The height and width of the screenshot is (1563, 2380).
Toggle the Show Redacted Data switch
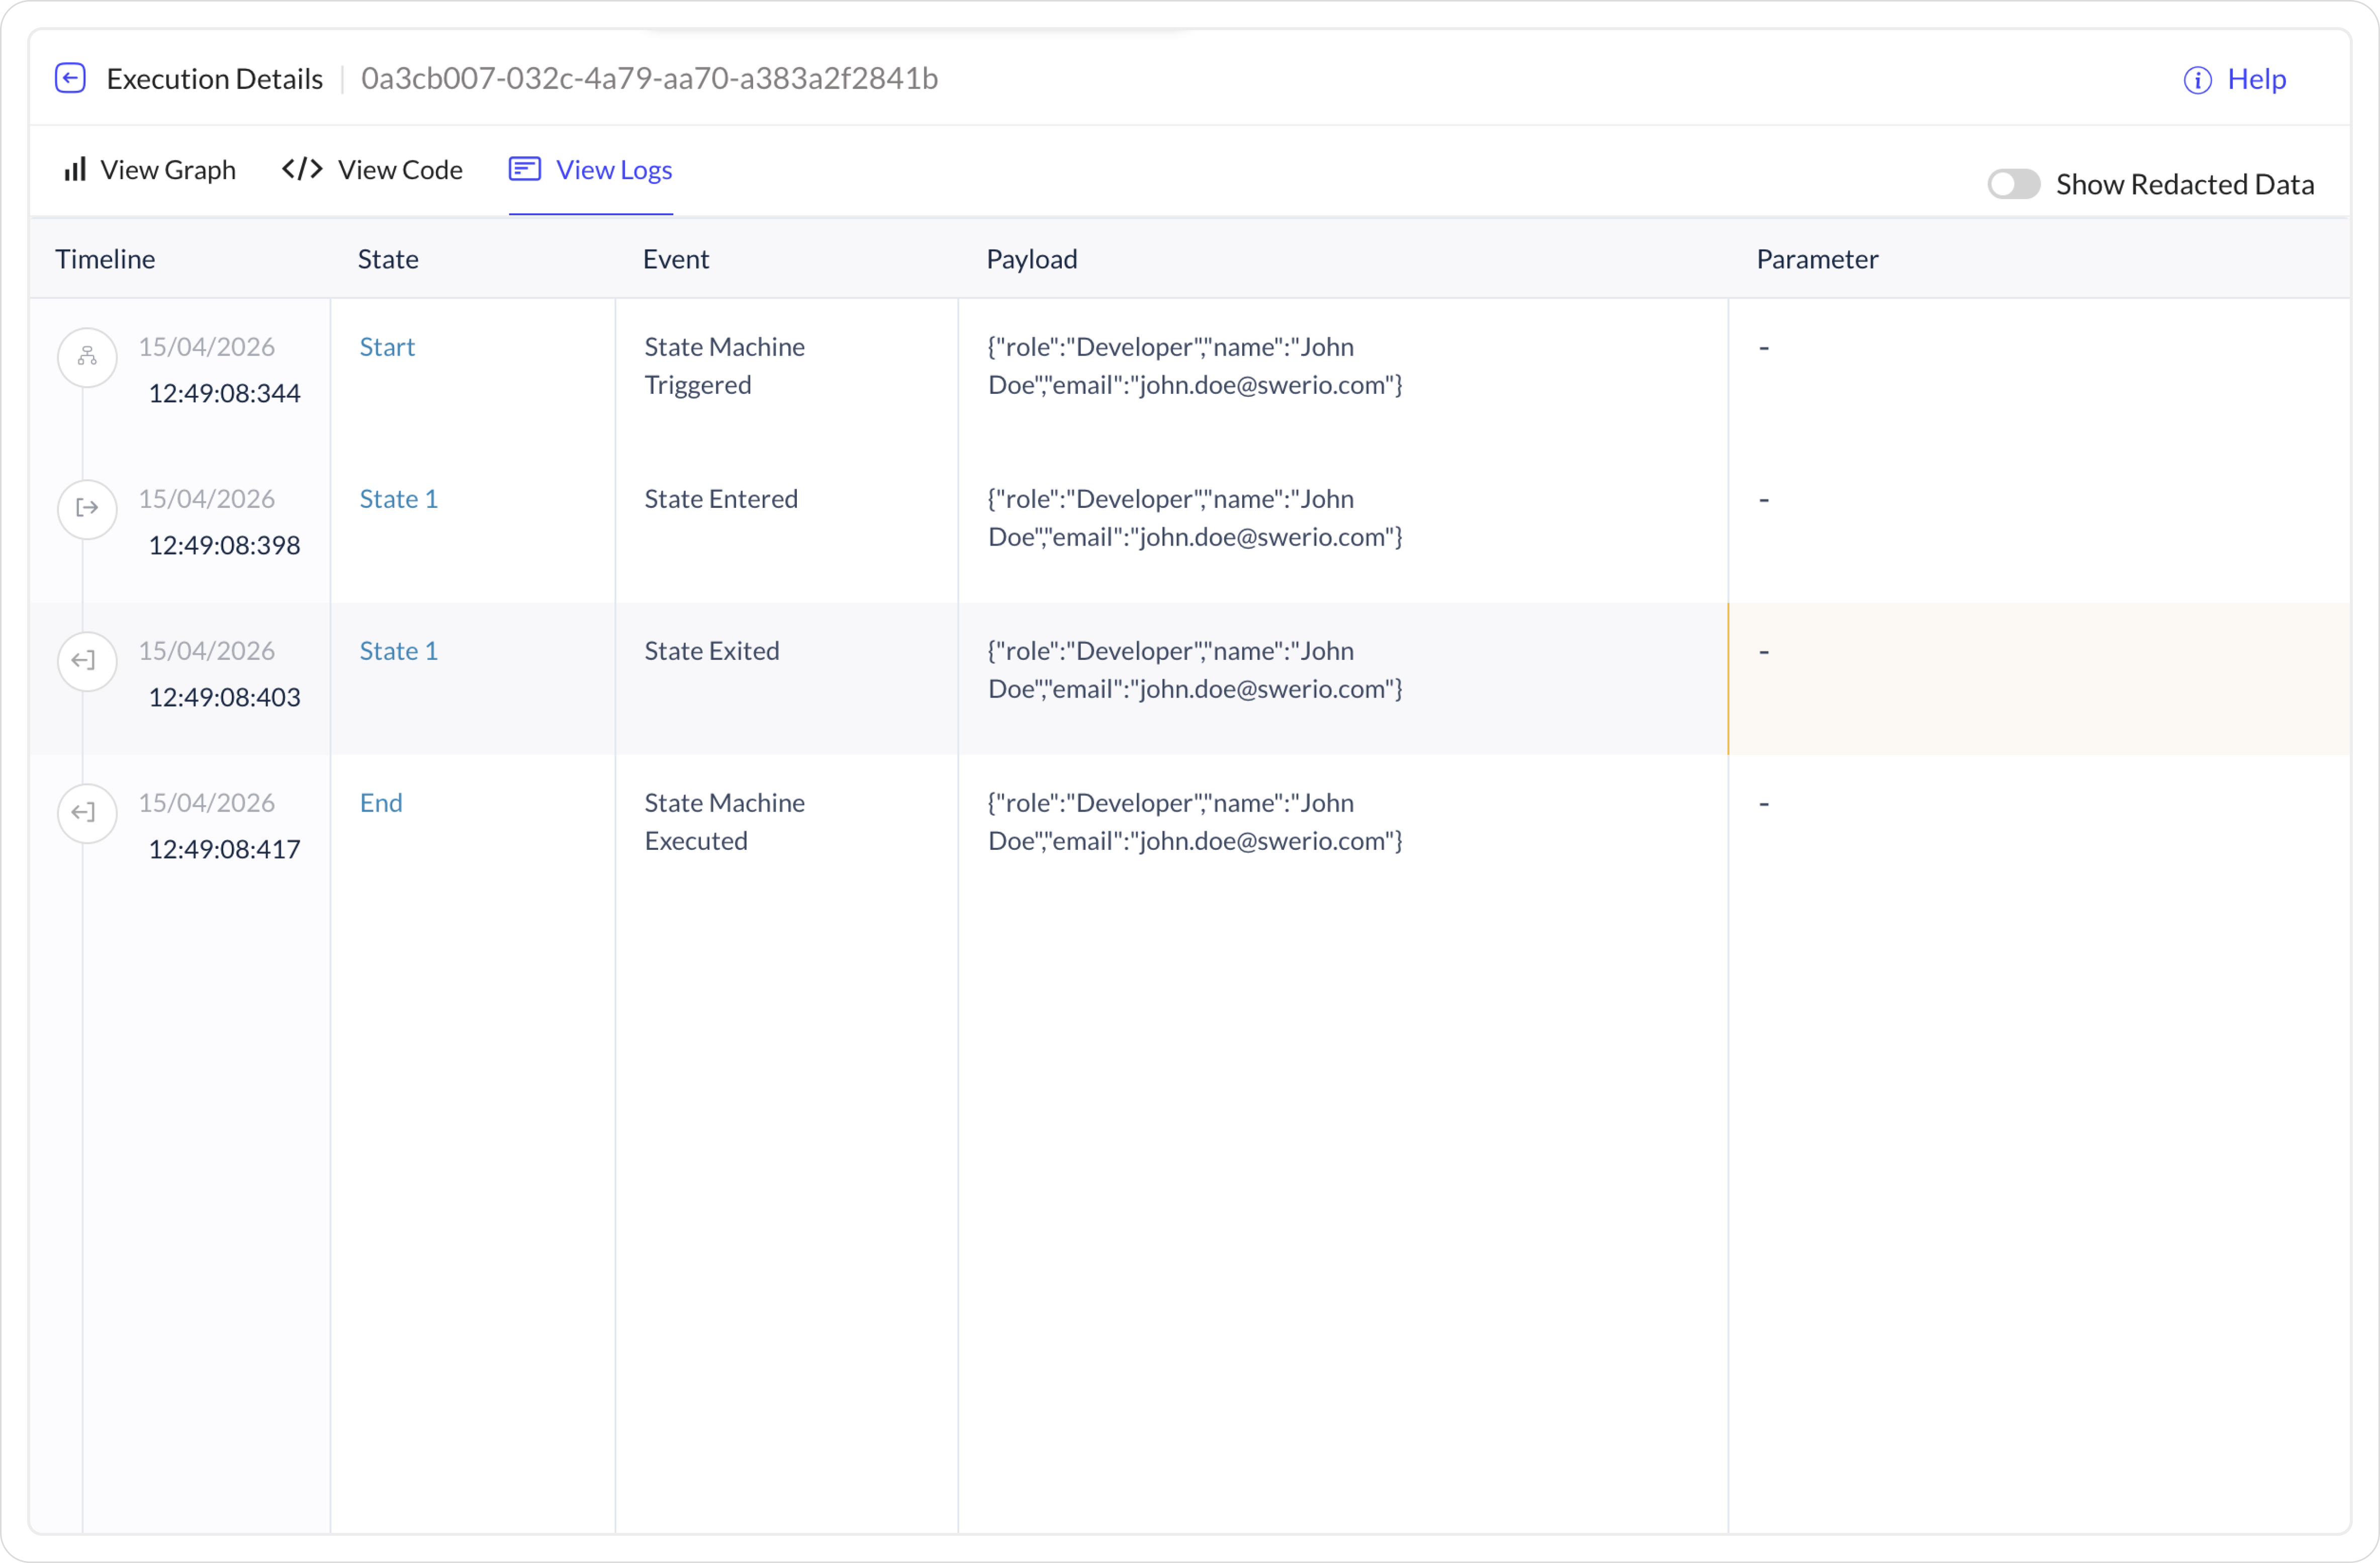(x=2013, y=184)
